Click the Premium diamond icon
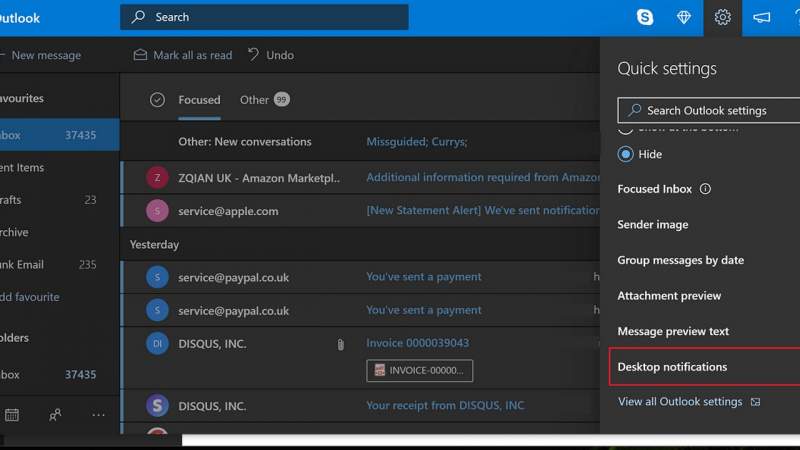The image size is (800, 450). (684, 17)
